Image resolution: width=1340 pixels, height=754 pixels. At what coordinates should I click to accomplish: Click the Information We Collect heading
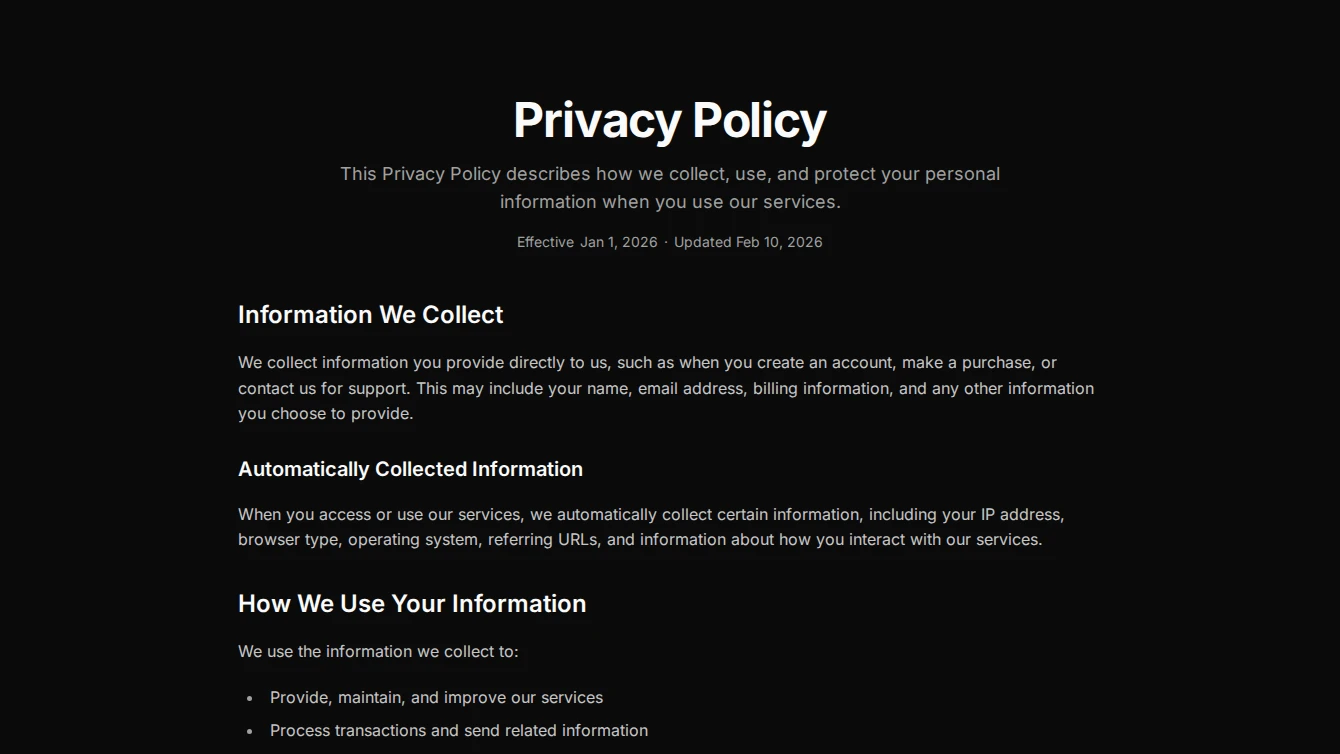tap(370, 315)
